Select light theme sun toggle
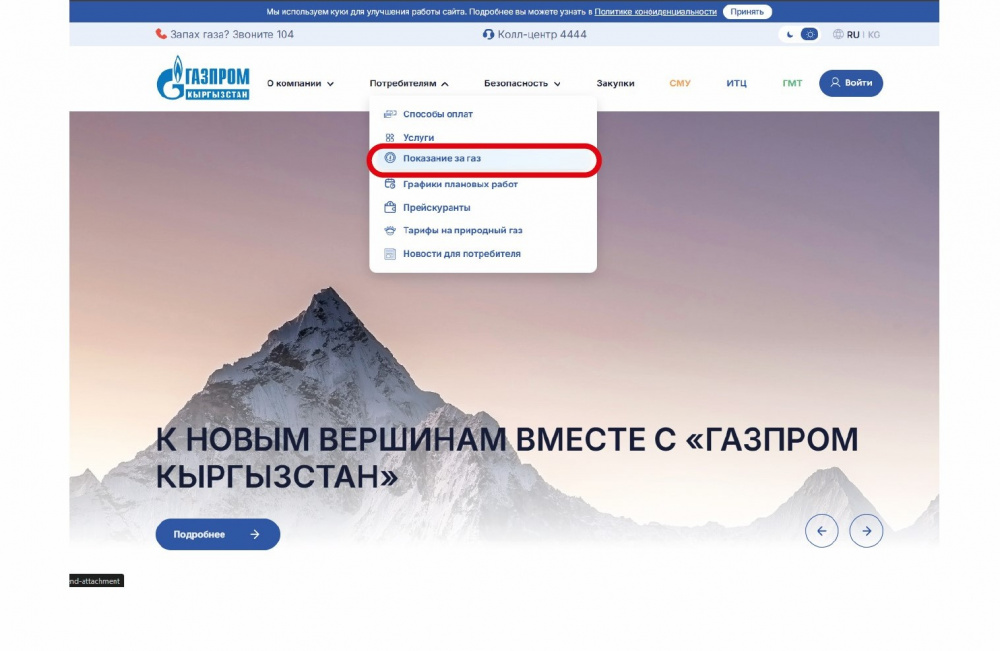 pos(810,35)
